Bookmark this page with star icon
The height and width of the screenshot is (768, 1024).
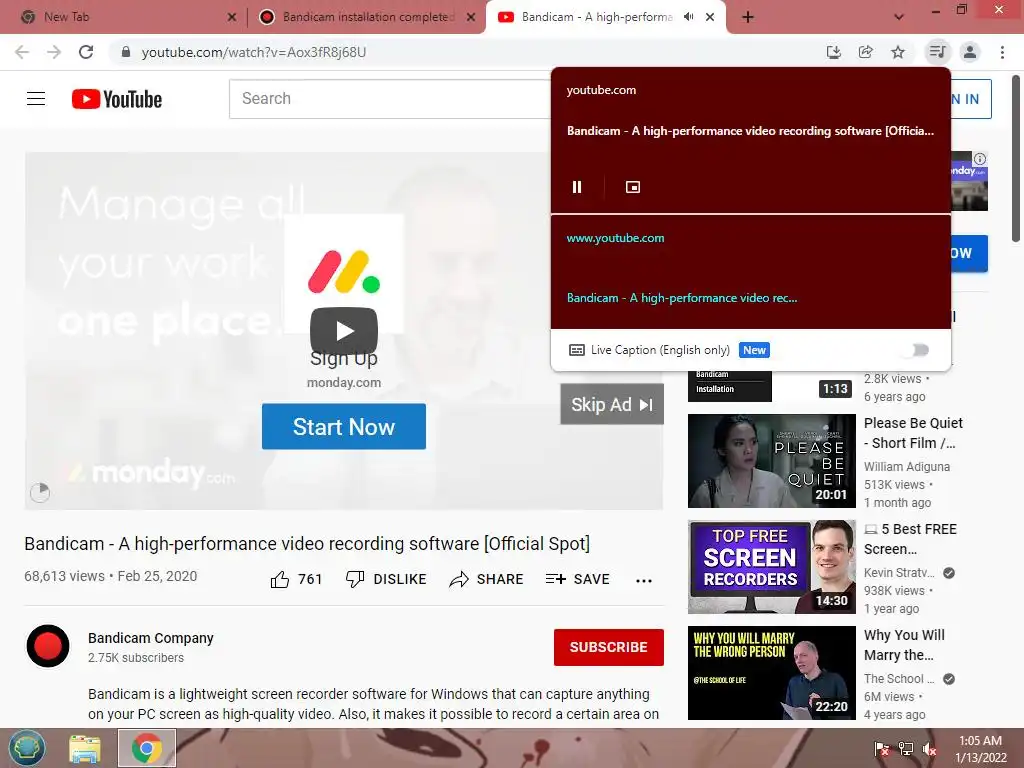pyautogui.click(x=898, y=52)
